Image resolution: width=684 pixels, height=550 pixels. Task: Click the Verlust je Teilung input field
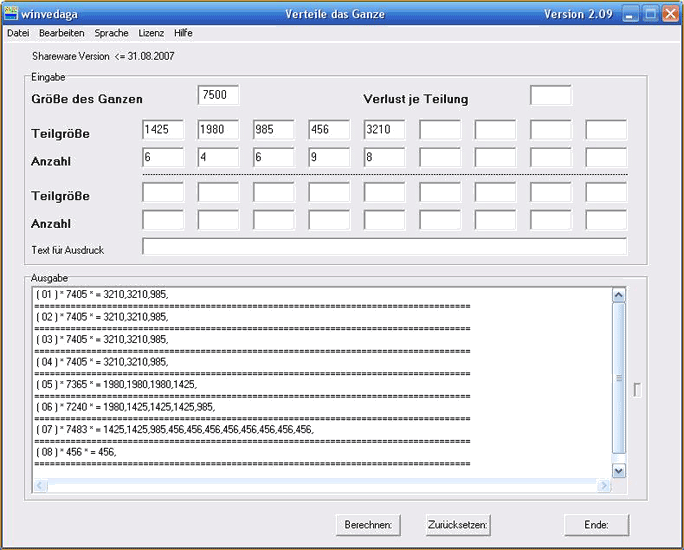[x=550, y=96]
